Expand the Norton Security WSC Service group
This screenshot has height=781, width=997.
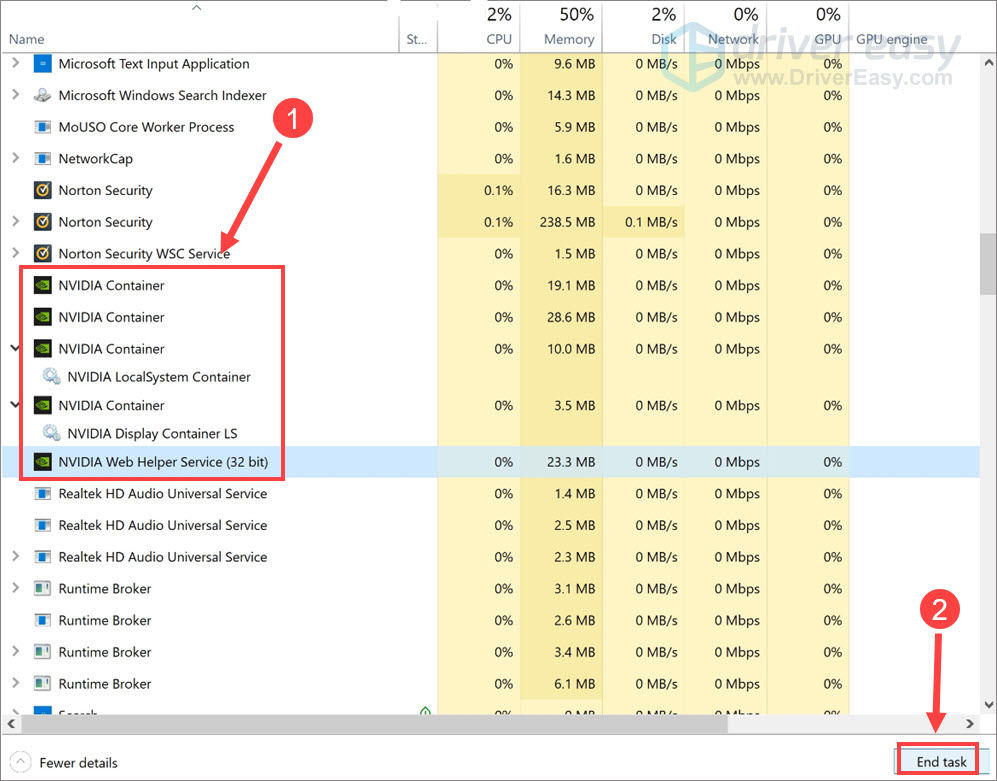[15, 254]
